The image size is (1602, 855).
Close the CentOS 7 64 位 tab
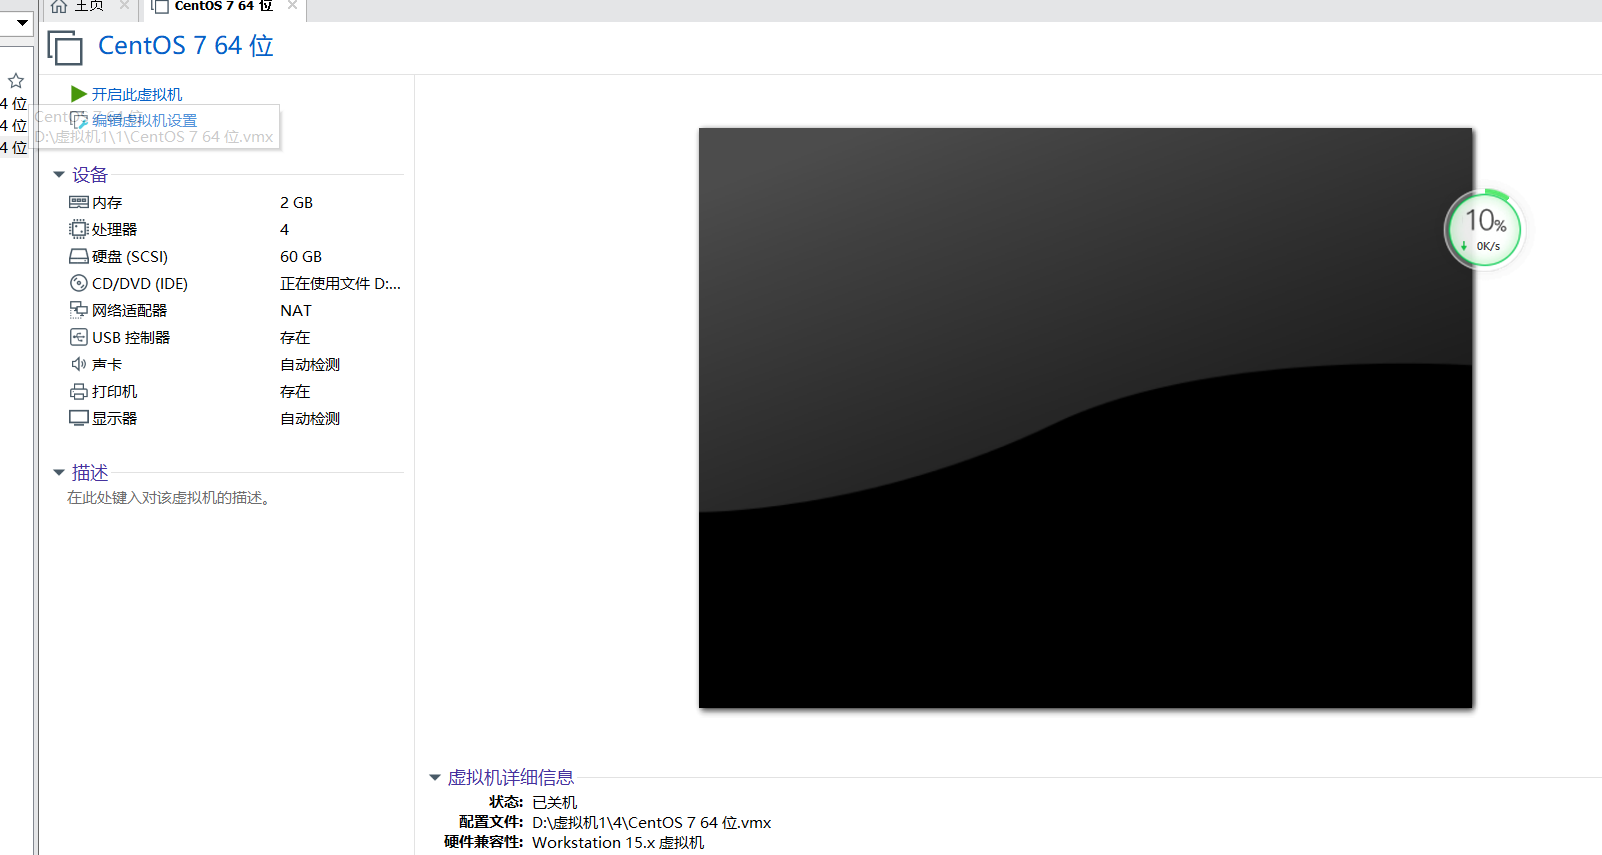click(x=292, y=5)
